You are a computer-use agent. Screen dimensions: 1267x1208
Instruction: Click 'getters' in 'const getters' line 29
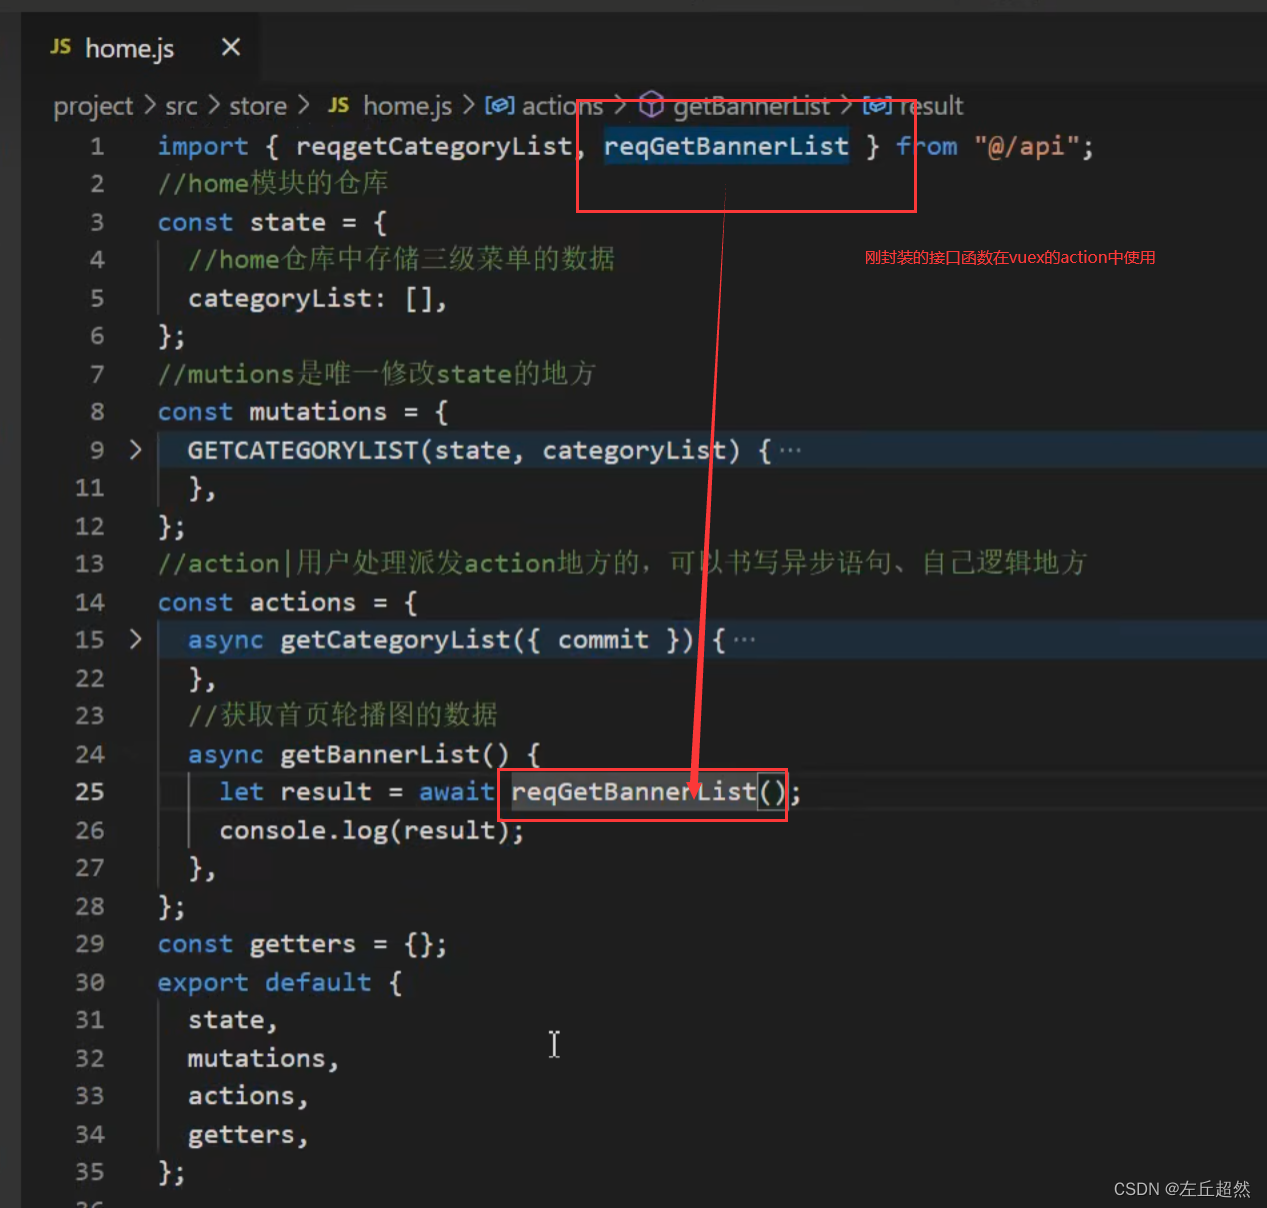[x=302, y=944]
